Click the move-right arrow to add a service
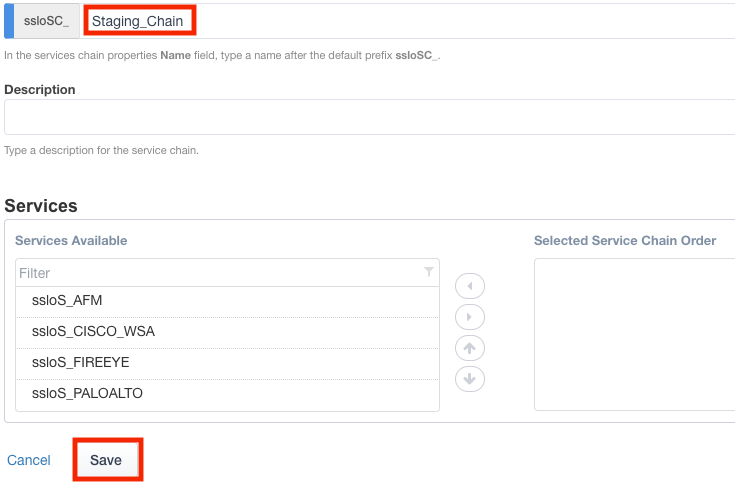The width and height of the screenshot is (735, 486). 470,318
